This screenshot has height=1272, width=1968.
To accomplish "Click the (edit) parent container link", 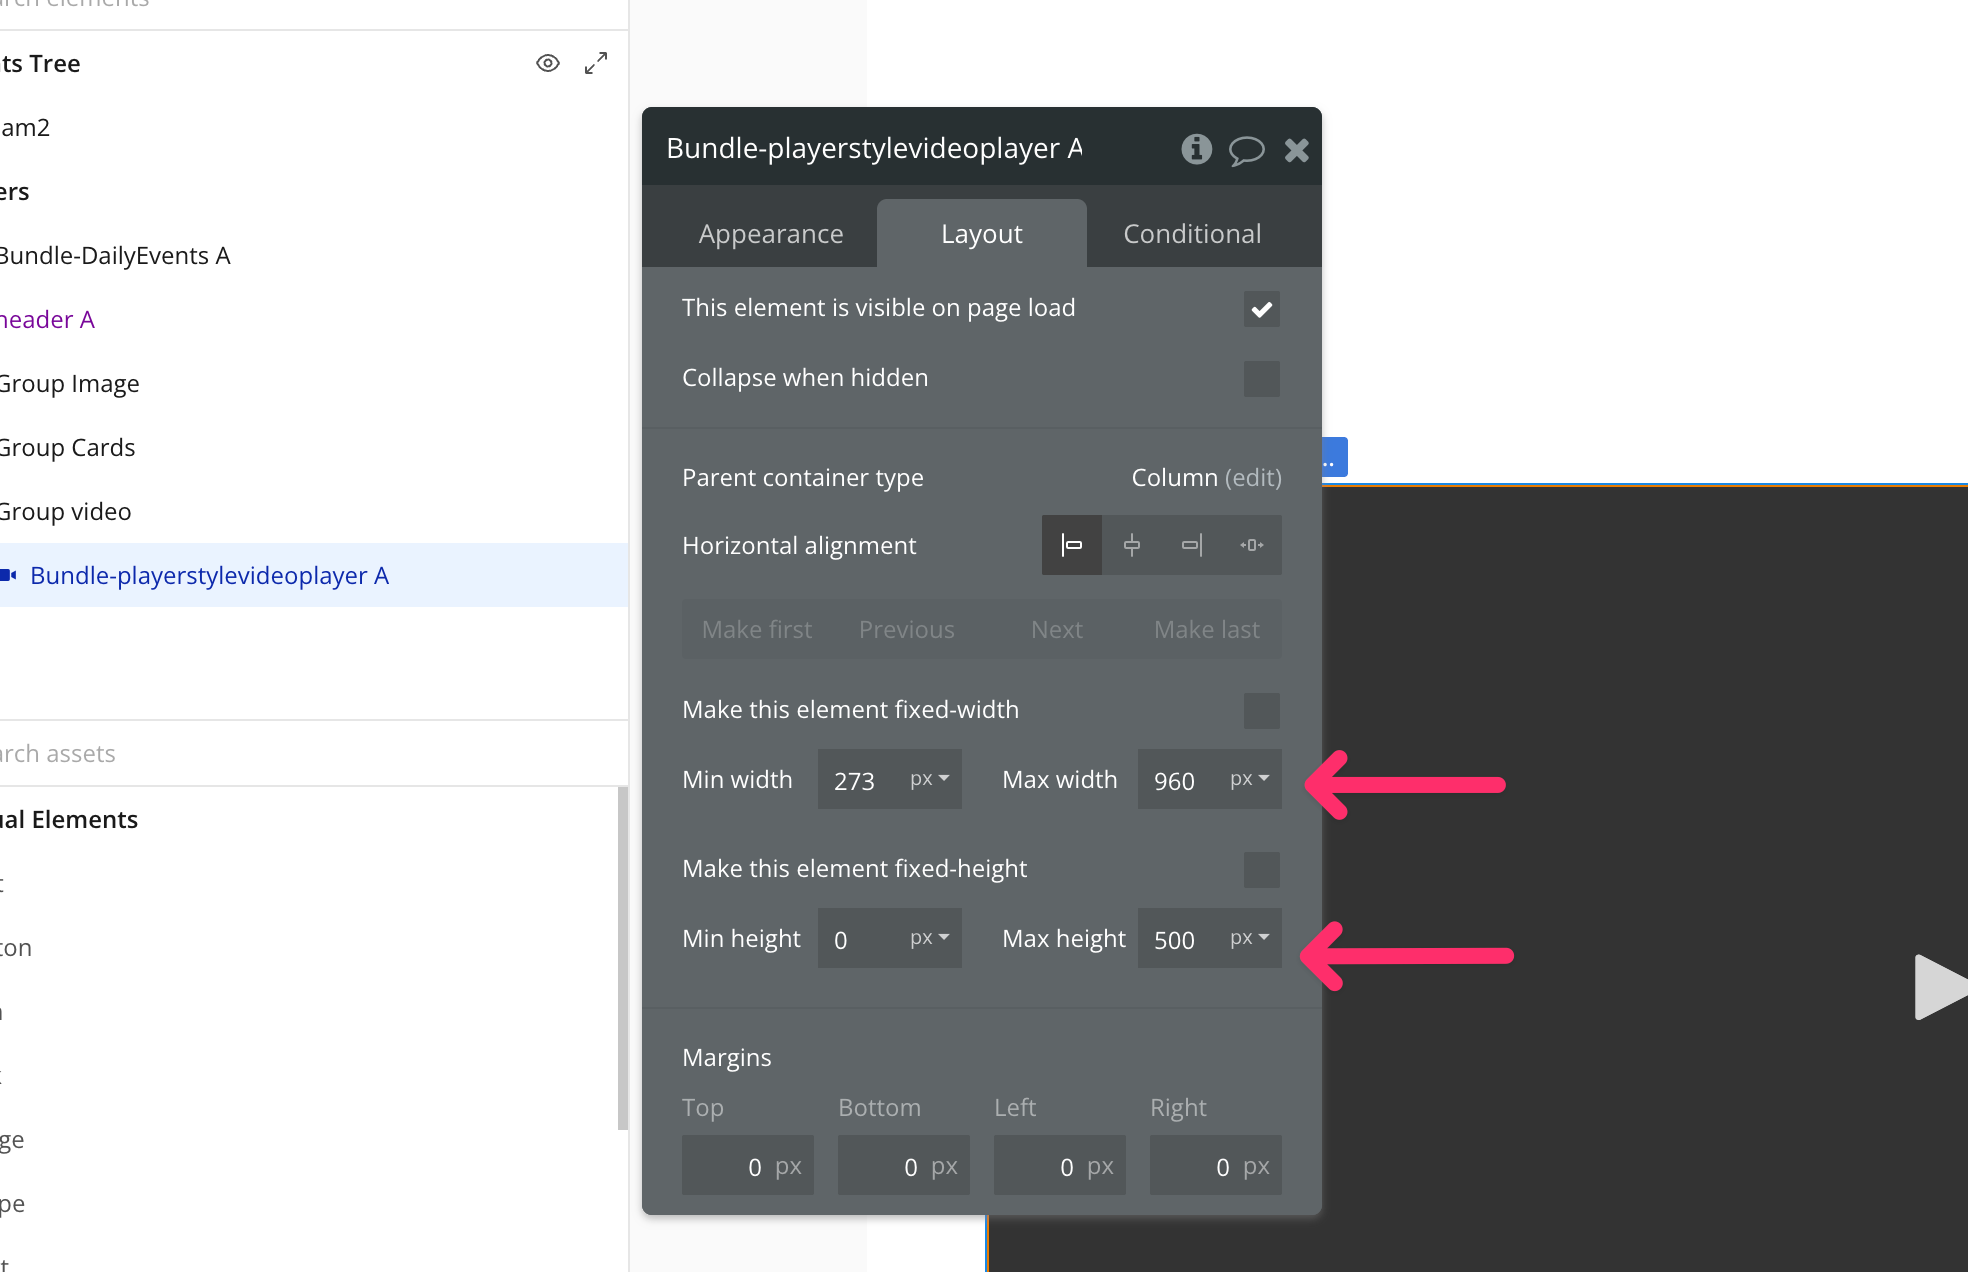I will pos(1253,478).
